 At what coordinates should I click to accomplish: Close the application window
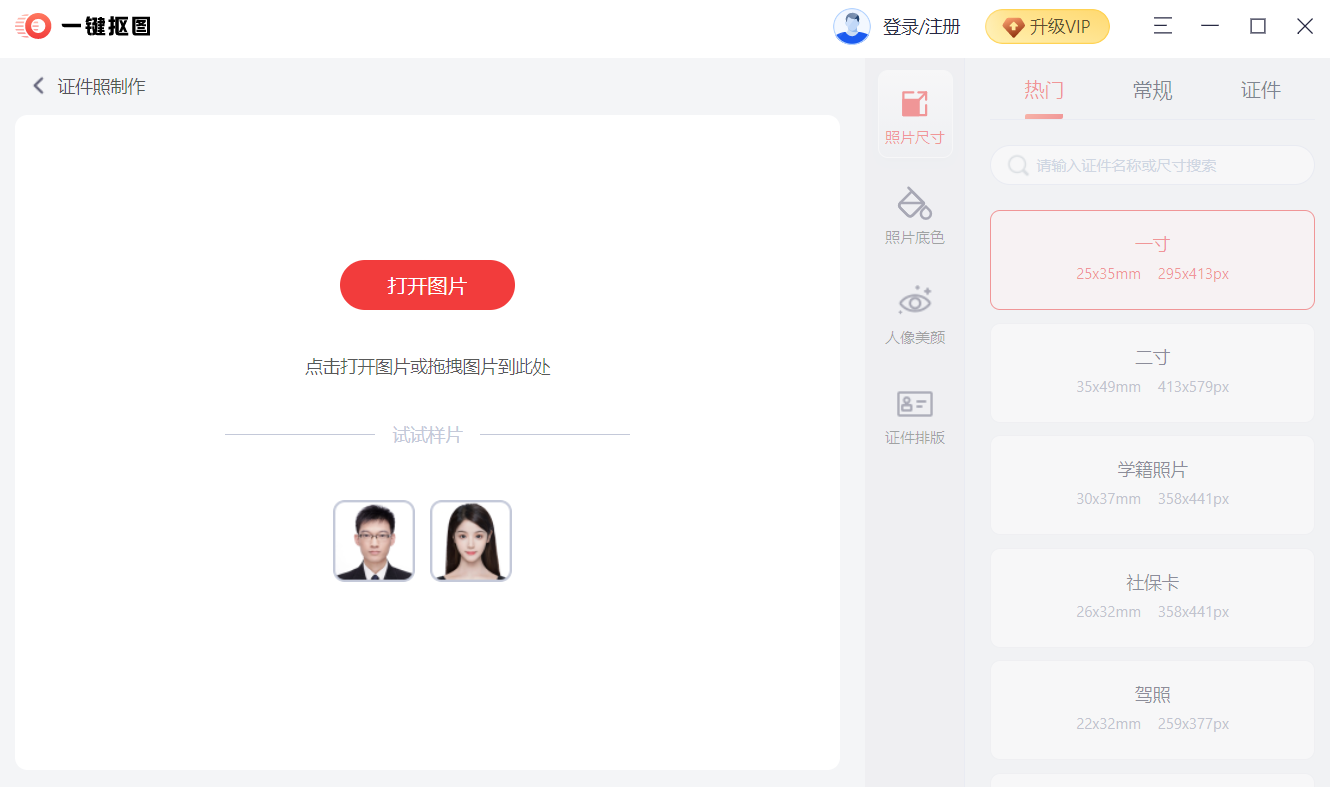click(1305, 26)
